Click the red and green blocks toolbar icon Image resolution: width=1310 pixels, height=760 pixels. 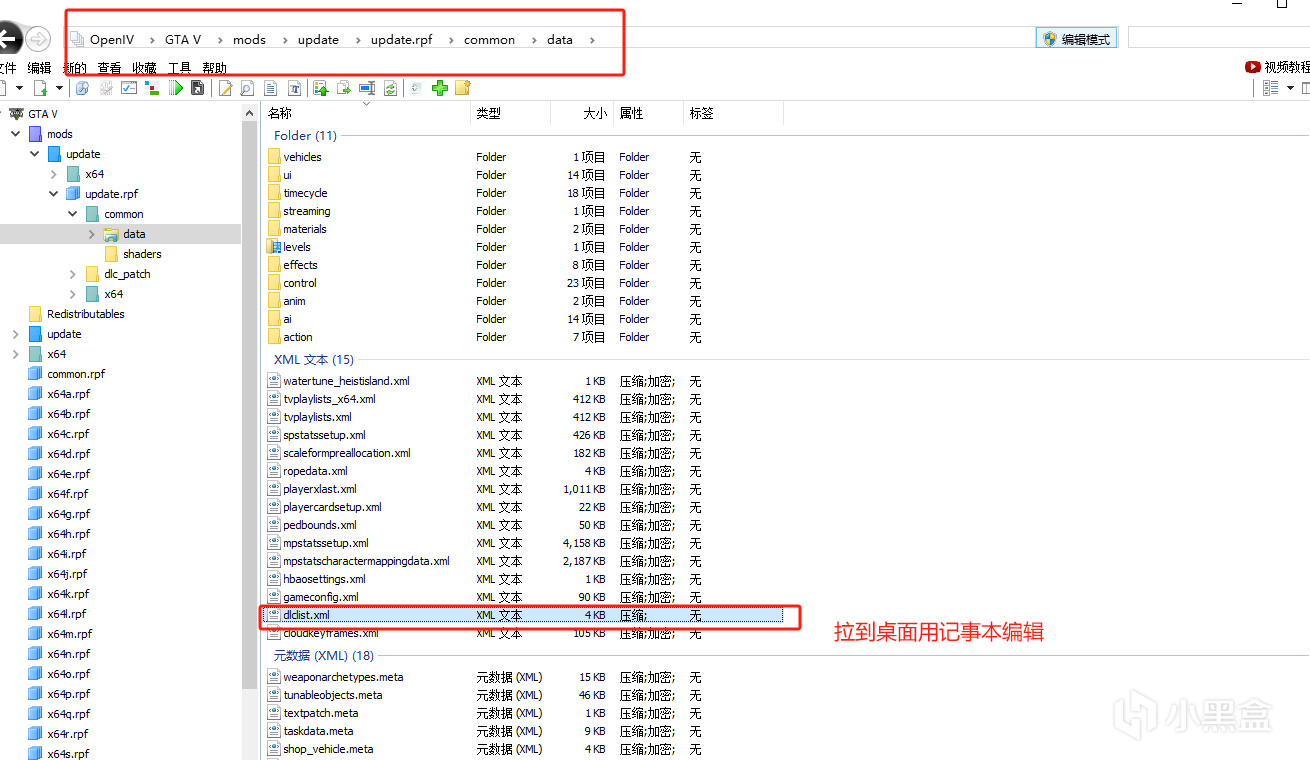(152, 88)
